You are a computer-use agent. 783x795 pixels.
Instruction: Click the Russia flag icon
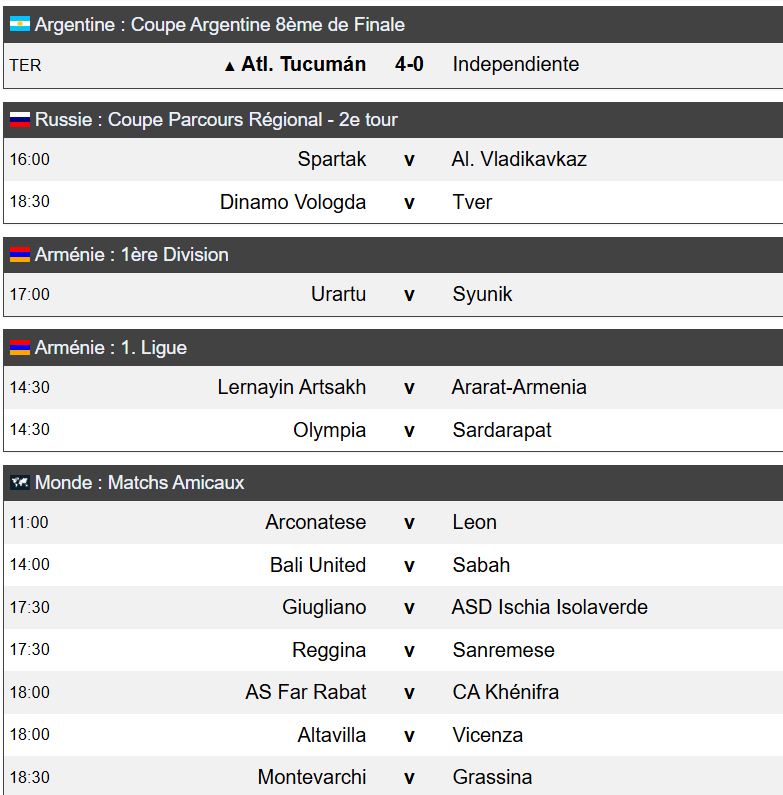[20, 119]
